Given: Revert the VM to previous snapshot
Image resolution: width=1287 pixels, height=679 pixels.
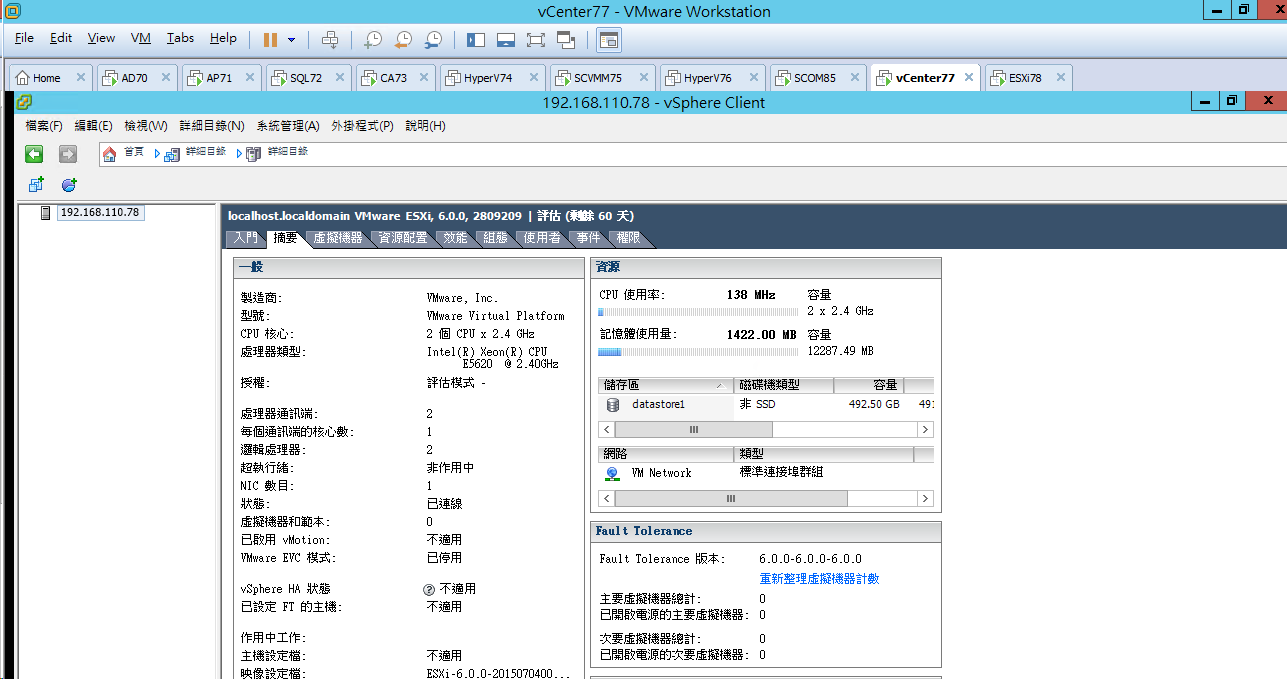Looking at the screenshot, I should click(x=403, y=40).
